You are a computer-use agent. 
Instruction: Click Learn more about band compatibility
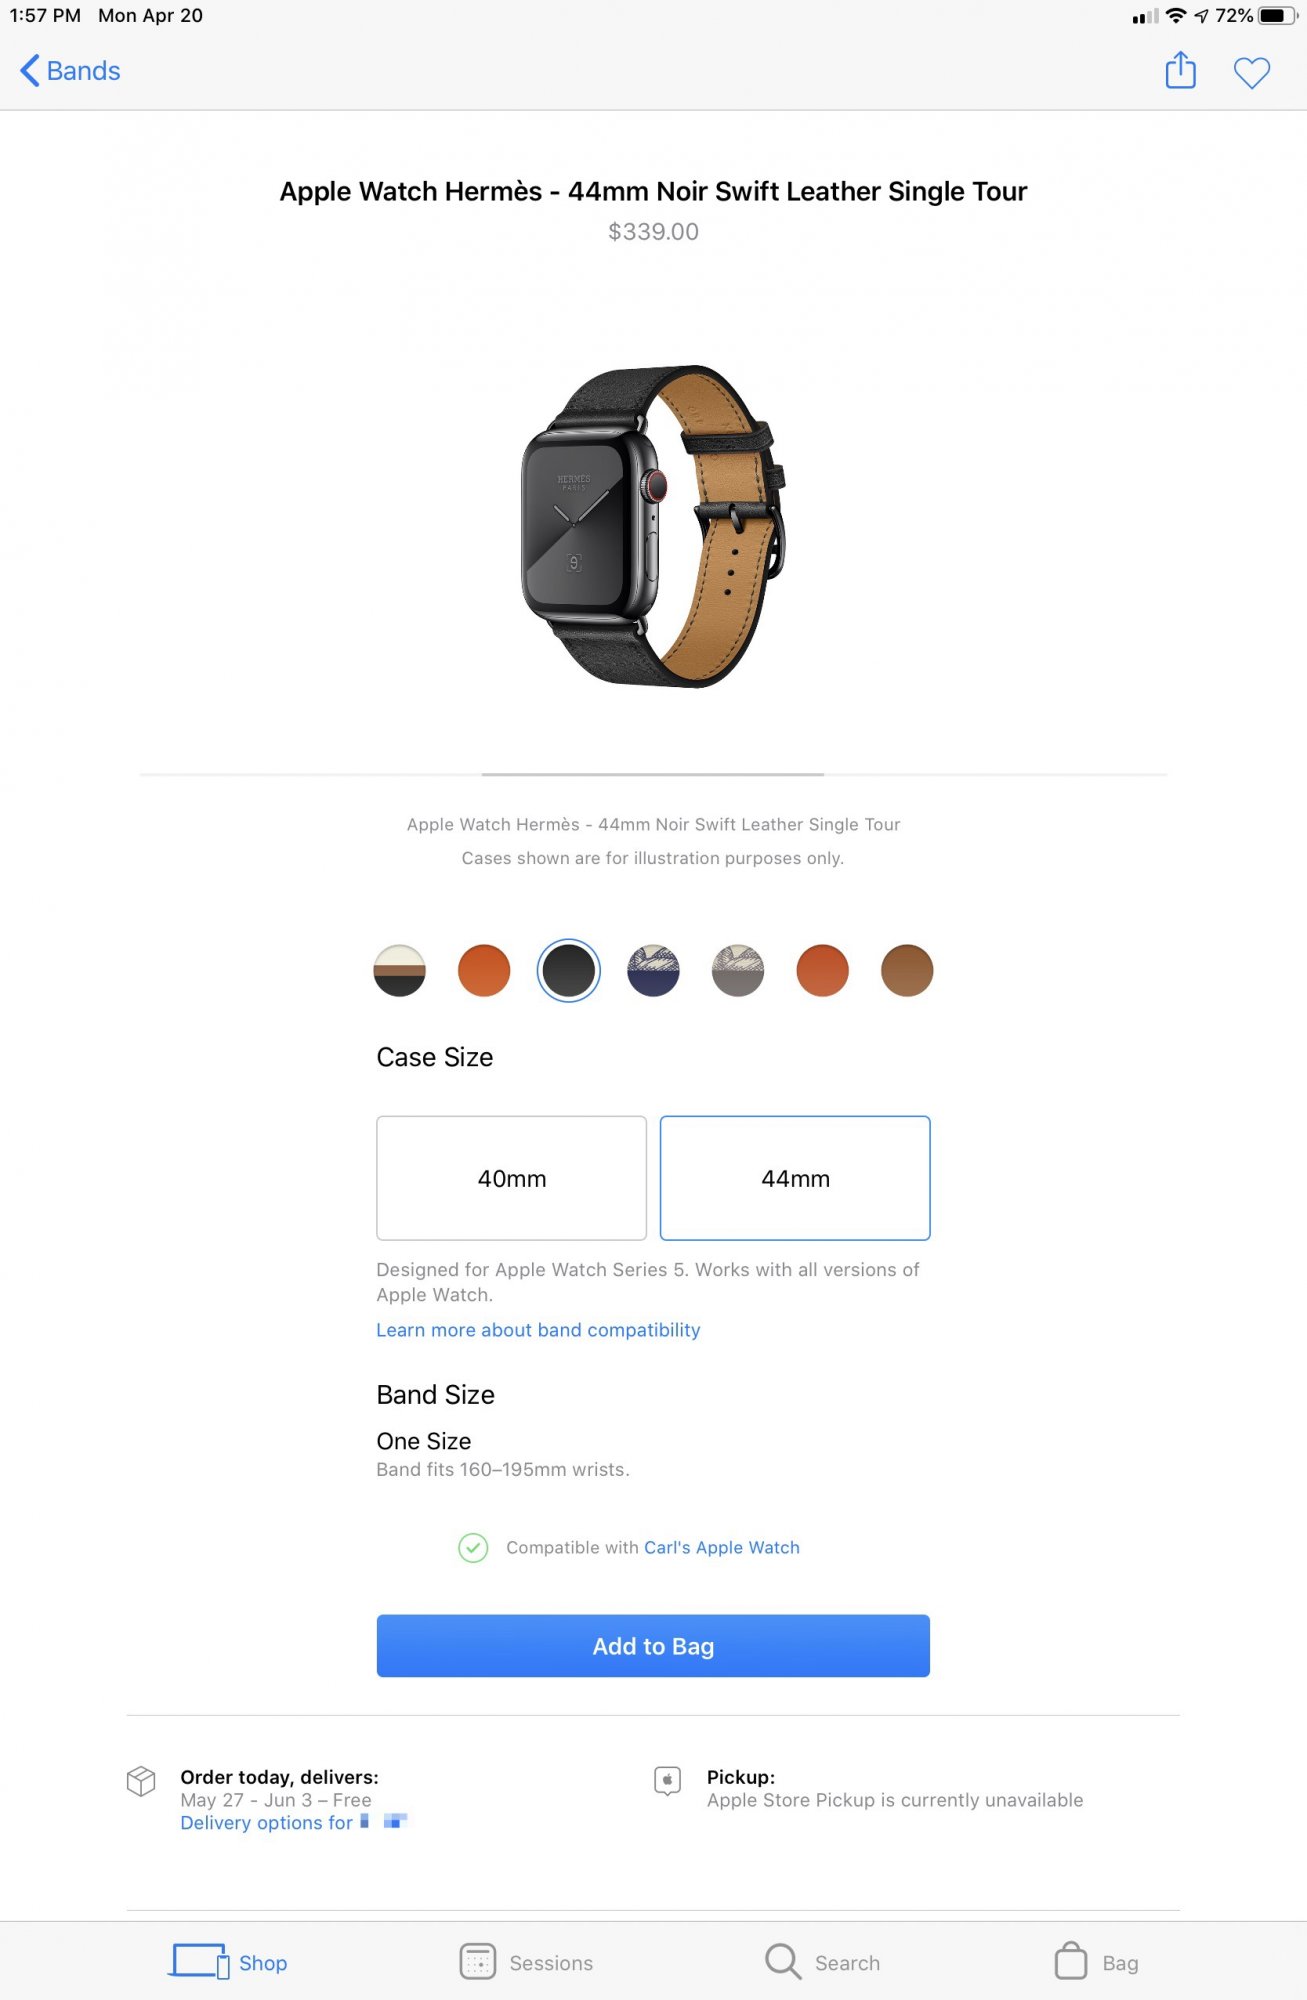tap(538, 1330)
